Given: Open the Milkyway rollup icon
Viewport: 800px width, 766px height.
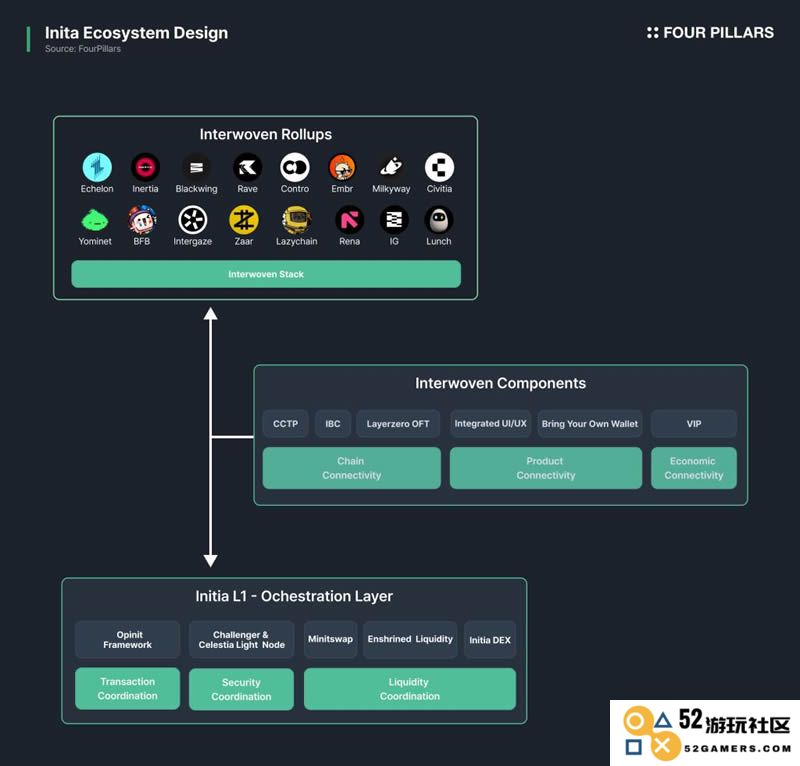Looking at the screenshot, I should click(391, 167).
